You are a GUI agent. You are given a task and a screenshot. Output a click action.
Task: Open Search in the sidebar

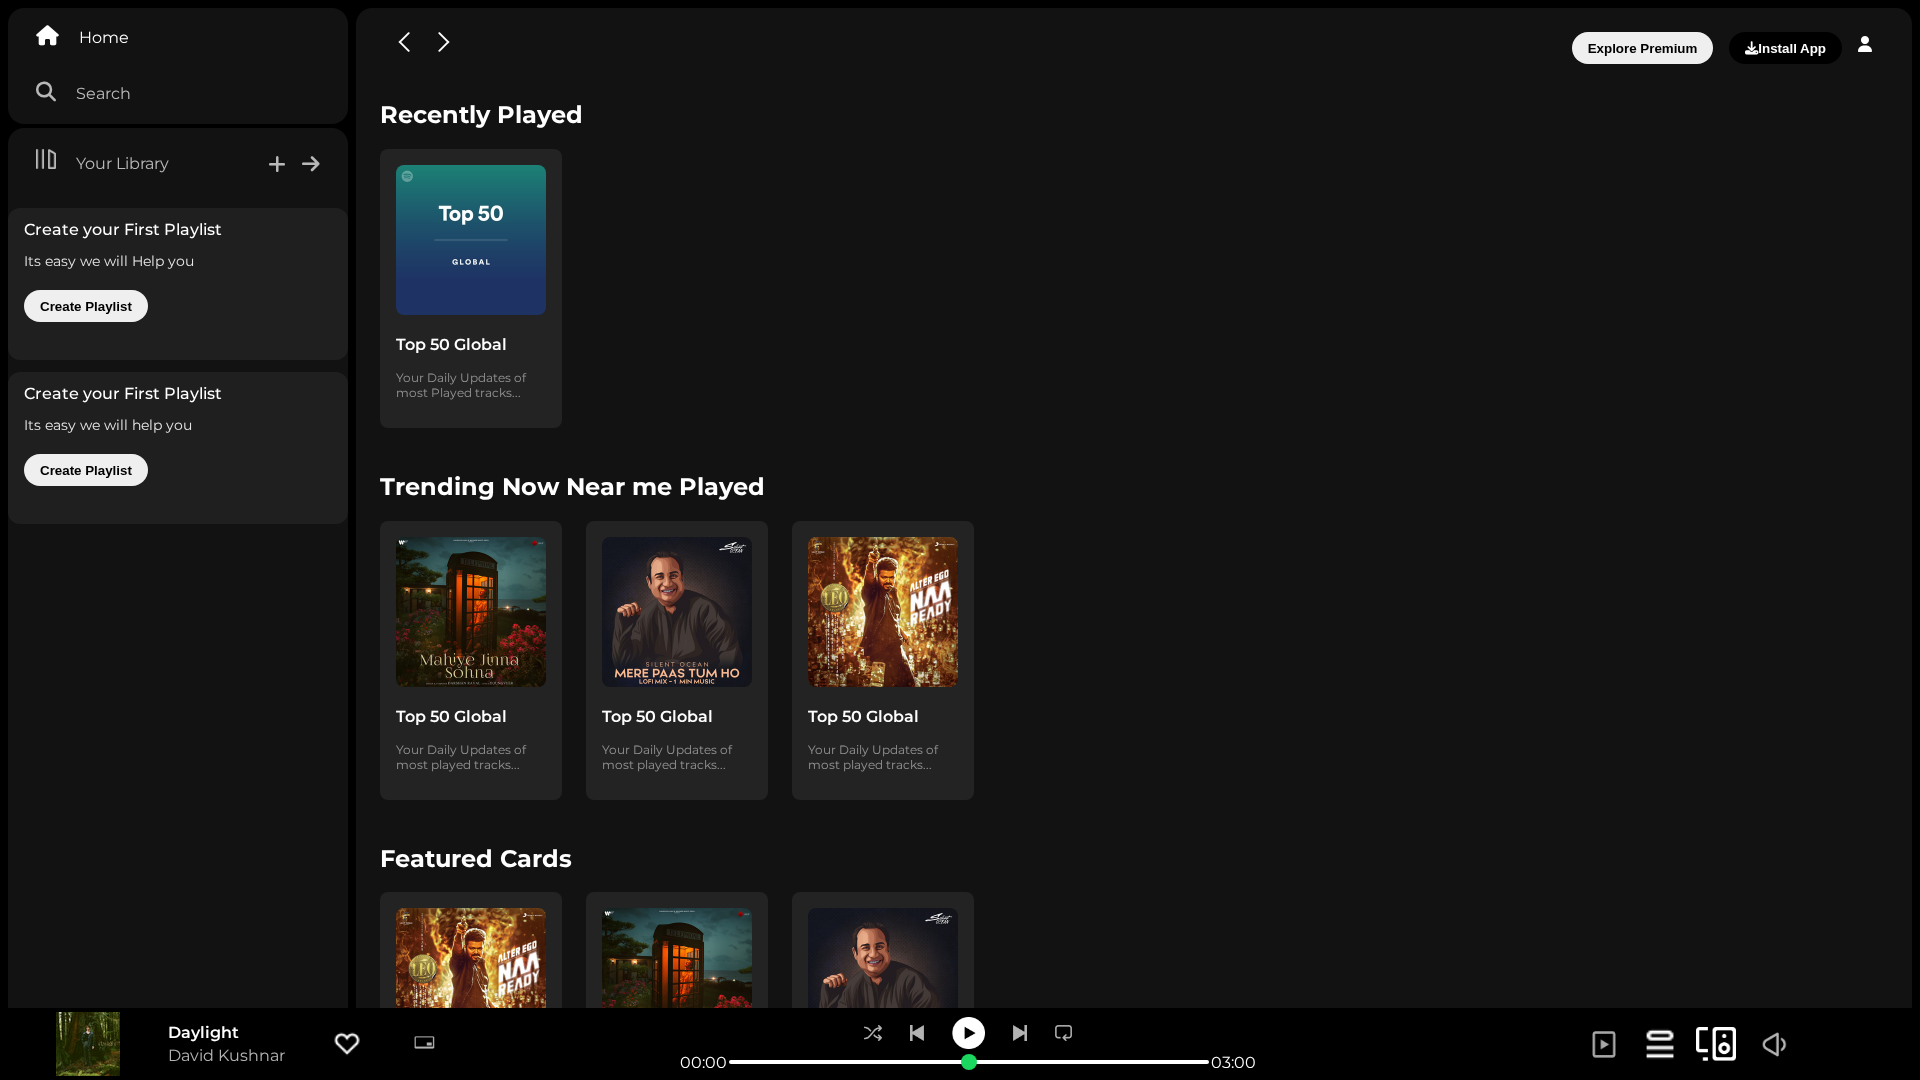[x=103, y=93]
